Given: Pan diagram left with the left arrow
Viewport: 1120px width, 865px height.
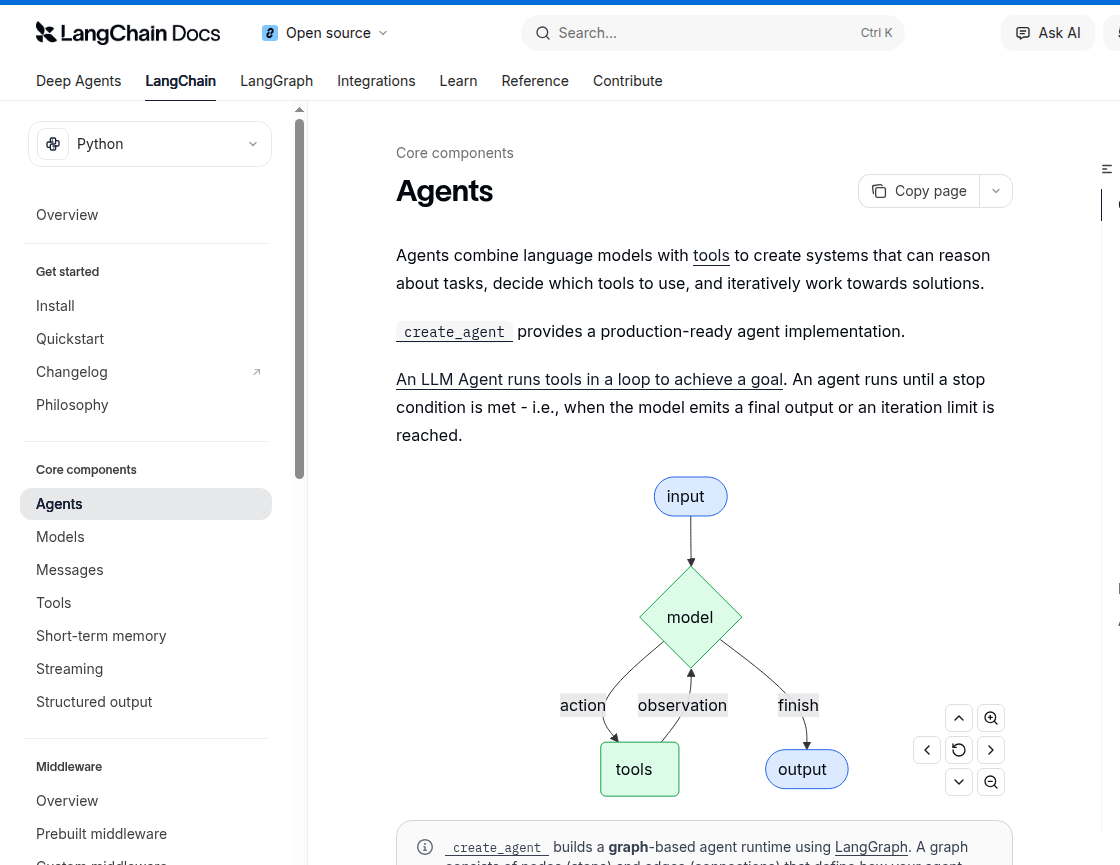Looking at the screenshot, I should click(927, 750).
